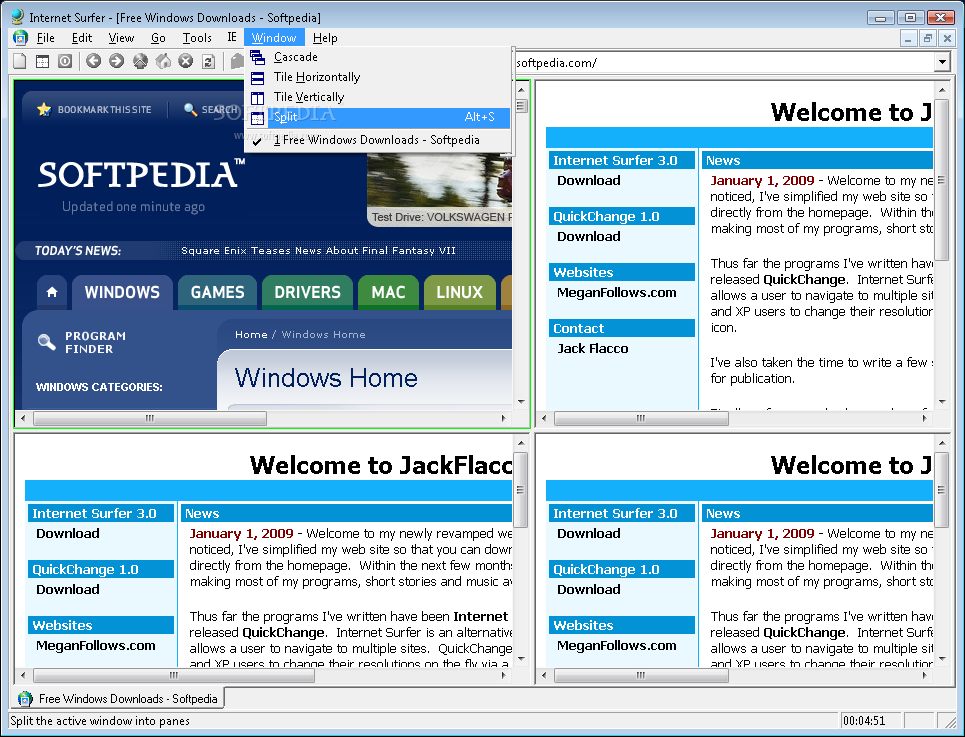
Task: Choose Tile Horizontally menu entry
Action: (x=378, y=77)
